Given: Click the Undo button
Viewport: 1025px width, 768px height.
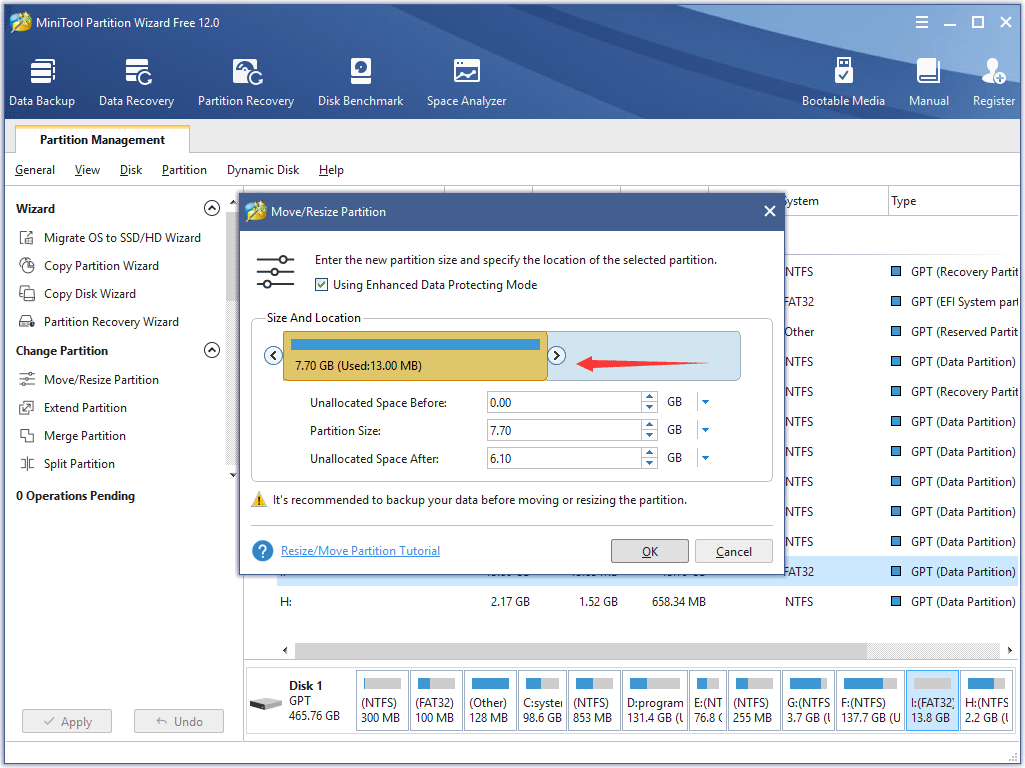Looking at the screenshot, I should tap(178, 722).
